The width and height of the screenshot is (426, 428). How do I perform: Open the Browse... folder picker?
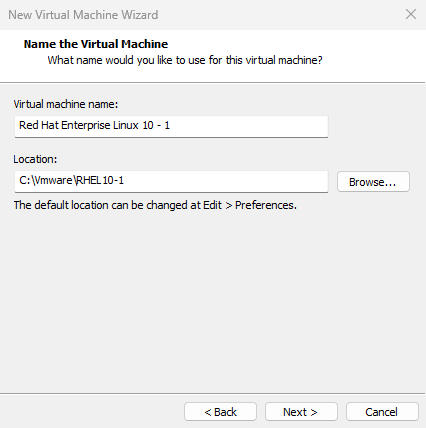click(373, 182)
